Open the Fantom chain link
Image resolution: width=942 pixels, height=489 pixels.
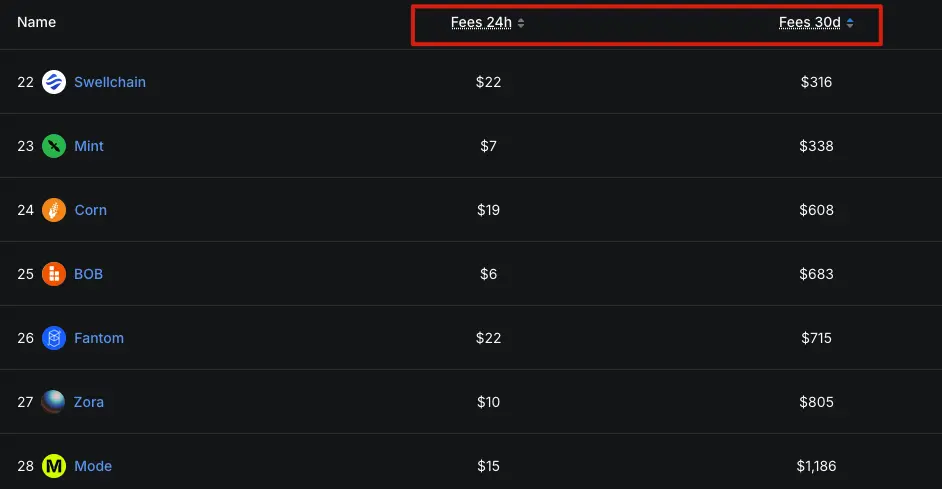[99, 338]
